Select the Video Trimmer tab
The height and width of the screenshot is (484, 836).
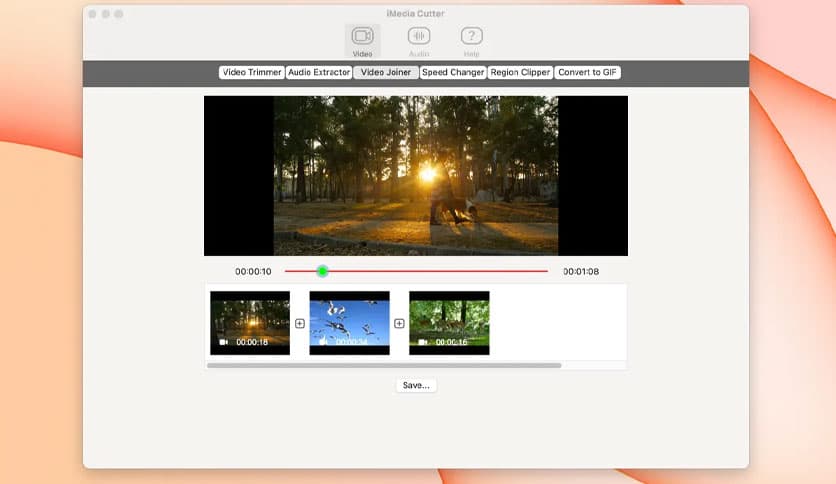[252, 72]
